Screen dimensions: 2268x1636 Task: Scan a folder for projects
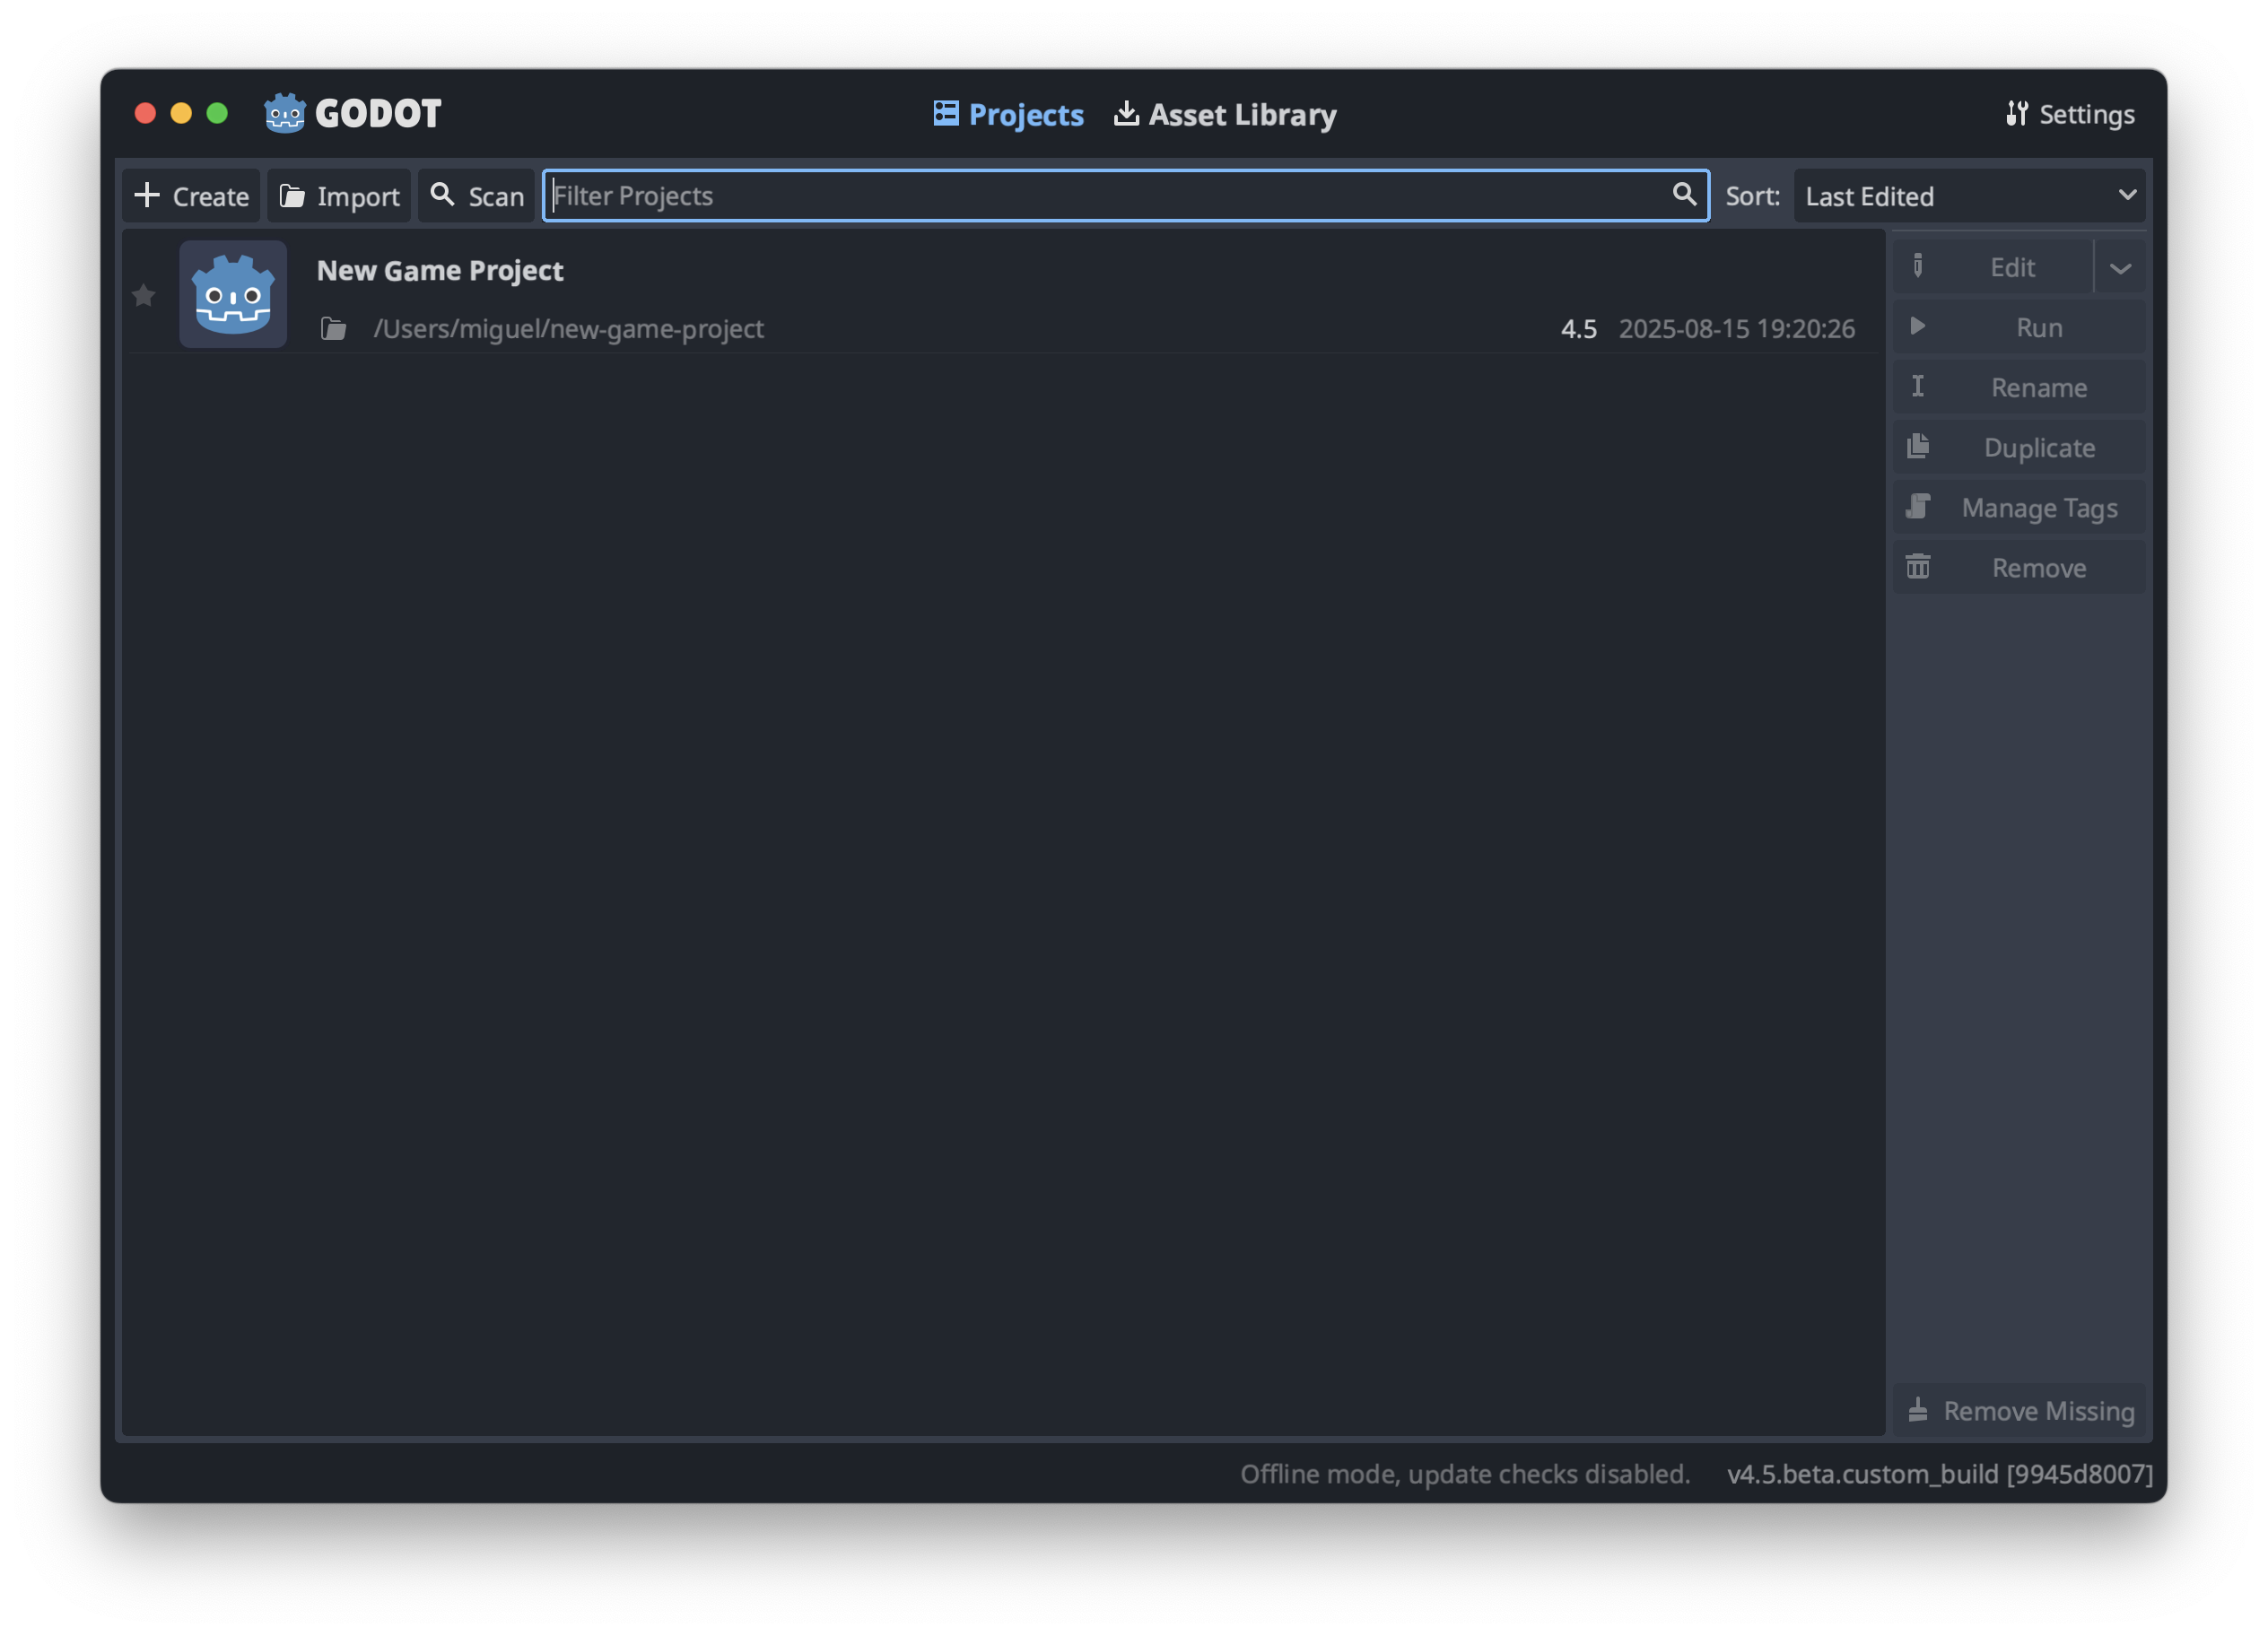coord(477,196)
